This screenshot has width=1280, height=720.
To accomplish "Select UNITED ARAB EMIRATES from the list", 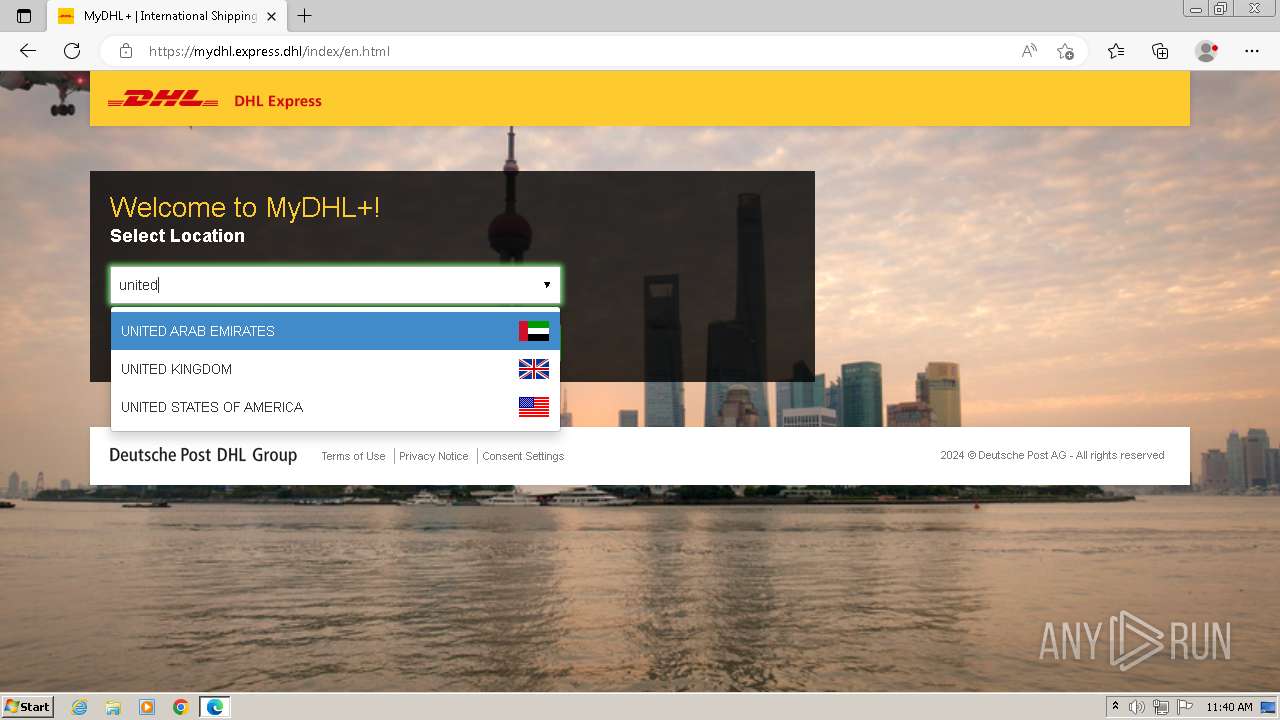I will (335, 331).
